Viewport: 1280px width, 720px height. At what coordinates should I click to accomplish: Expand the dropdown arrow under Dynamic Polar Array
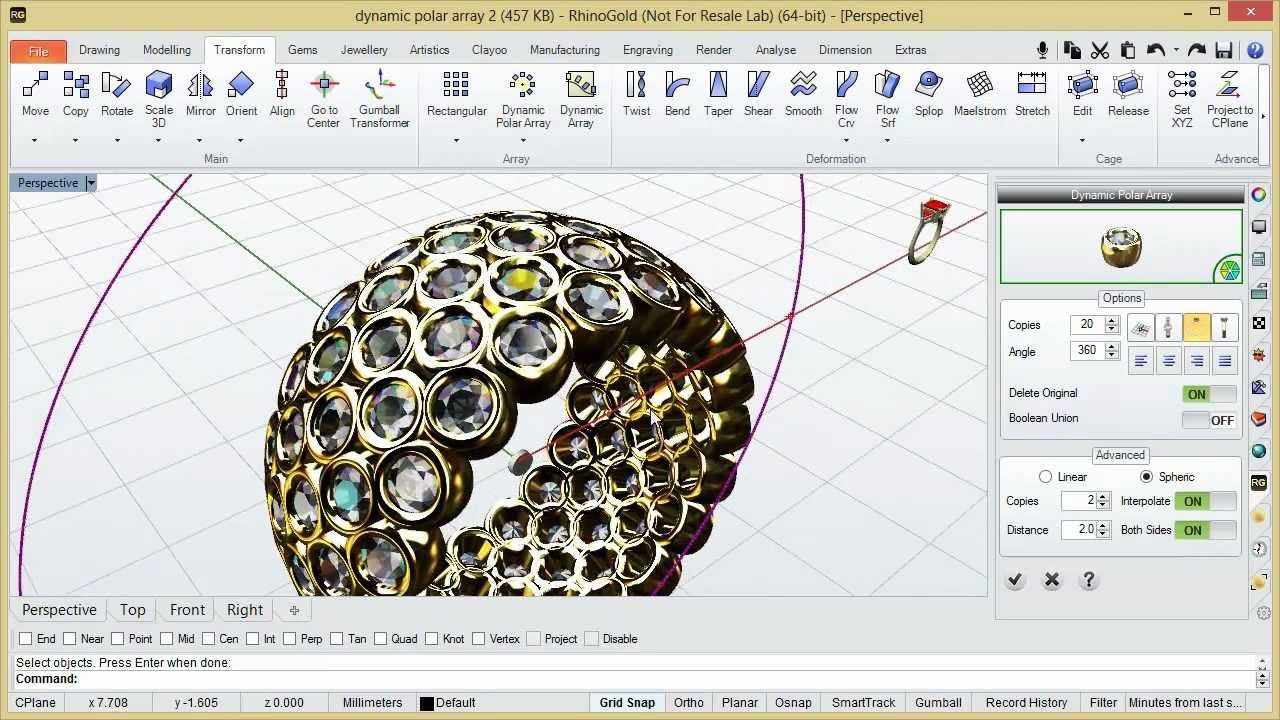523,140
